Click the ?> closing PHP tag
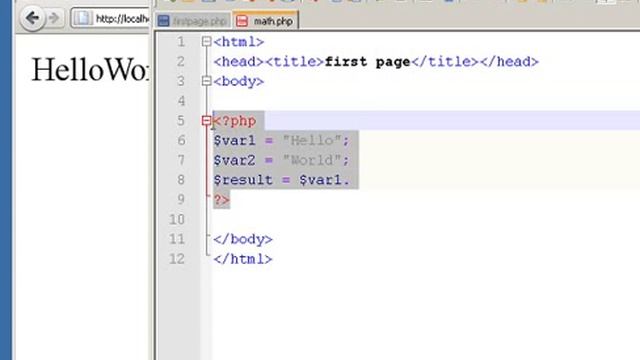 [x=222, y=200]
